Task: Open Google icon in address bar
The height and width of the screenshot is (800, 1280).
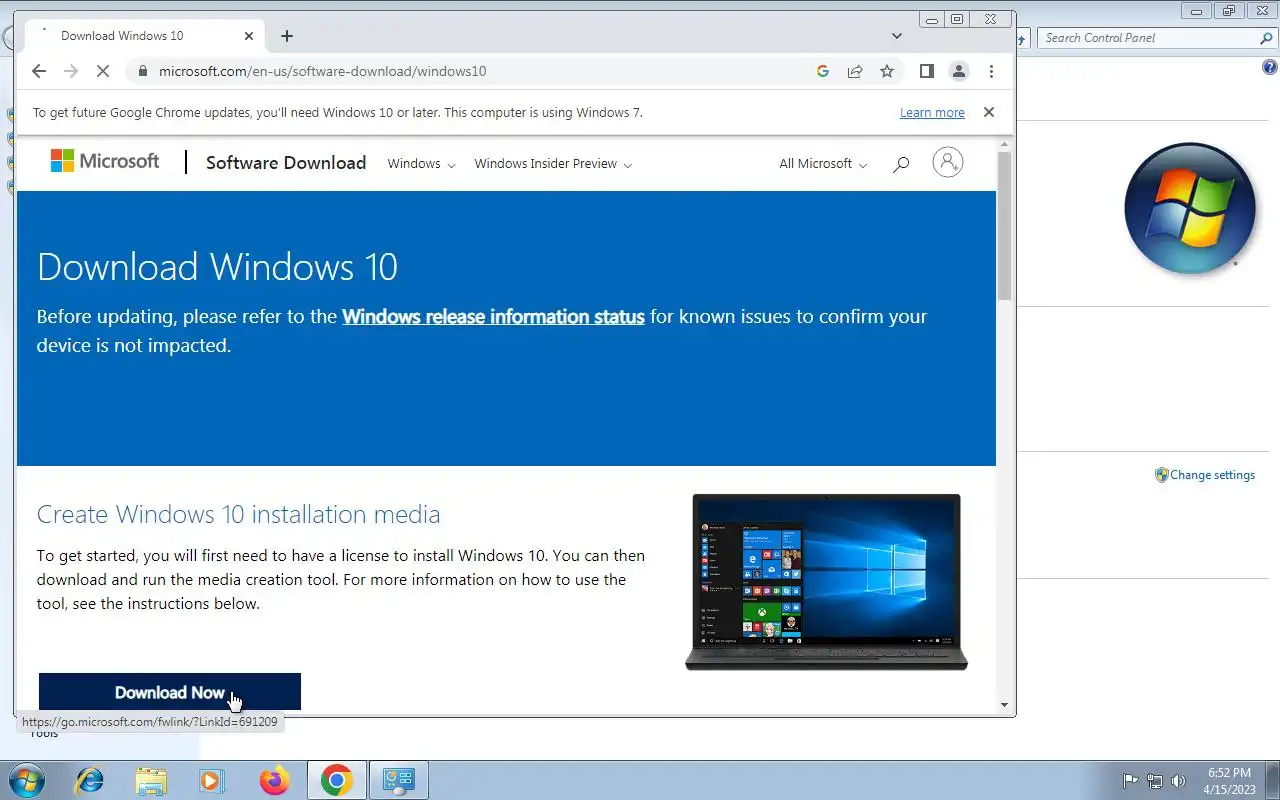Action: 823,71
